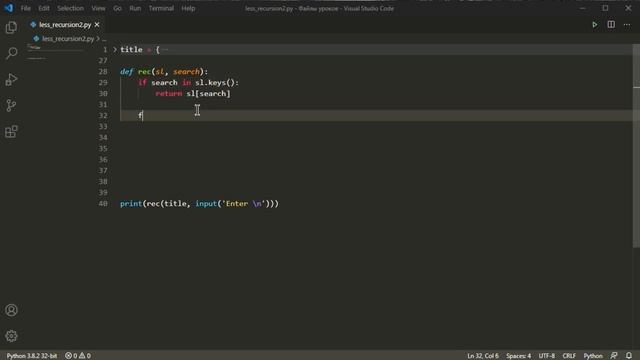
Task: Open the View menu
Action: [98, 8]
